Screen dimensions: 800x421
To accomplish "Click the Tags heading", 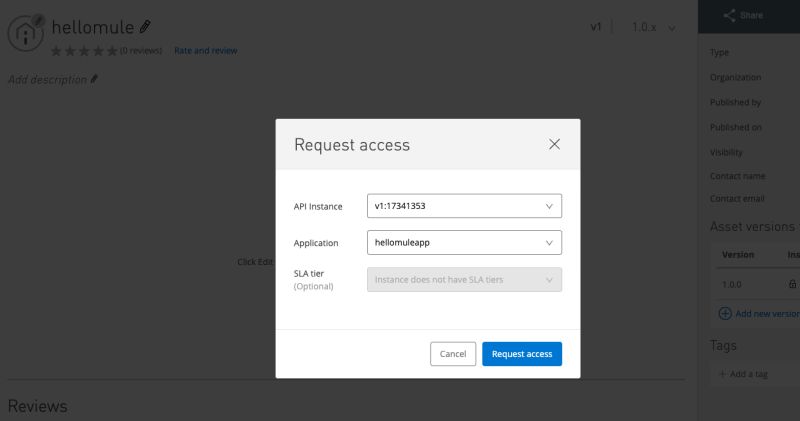I will (x=723, y=345).
